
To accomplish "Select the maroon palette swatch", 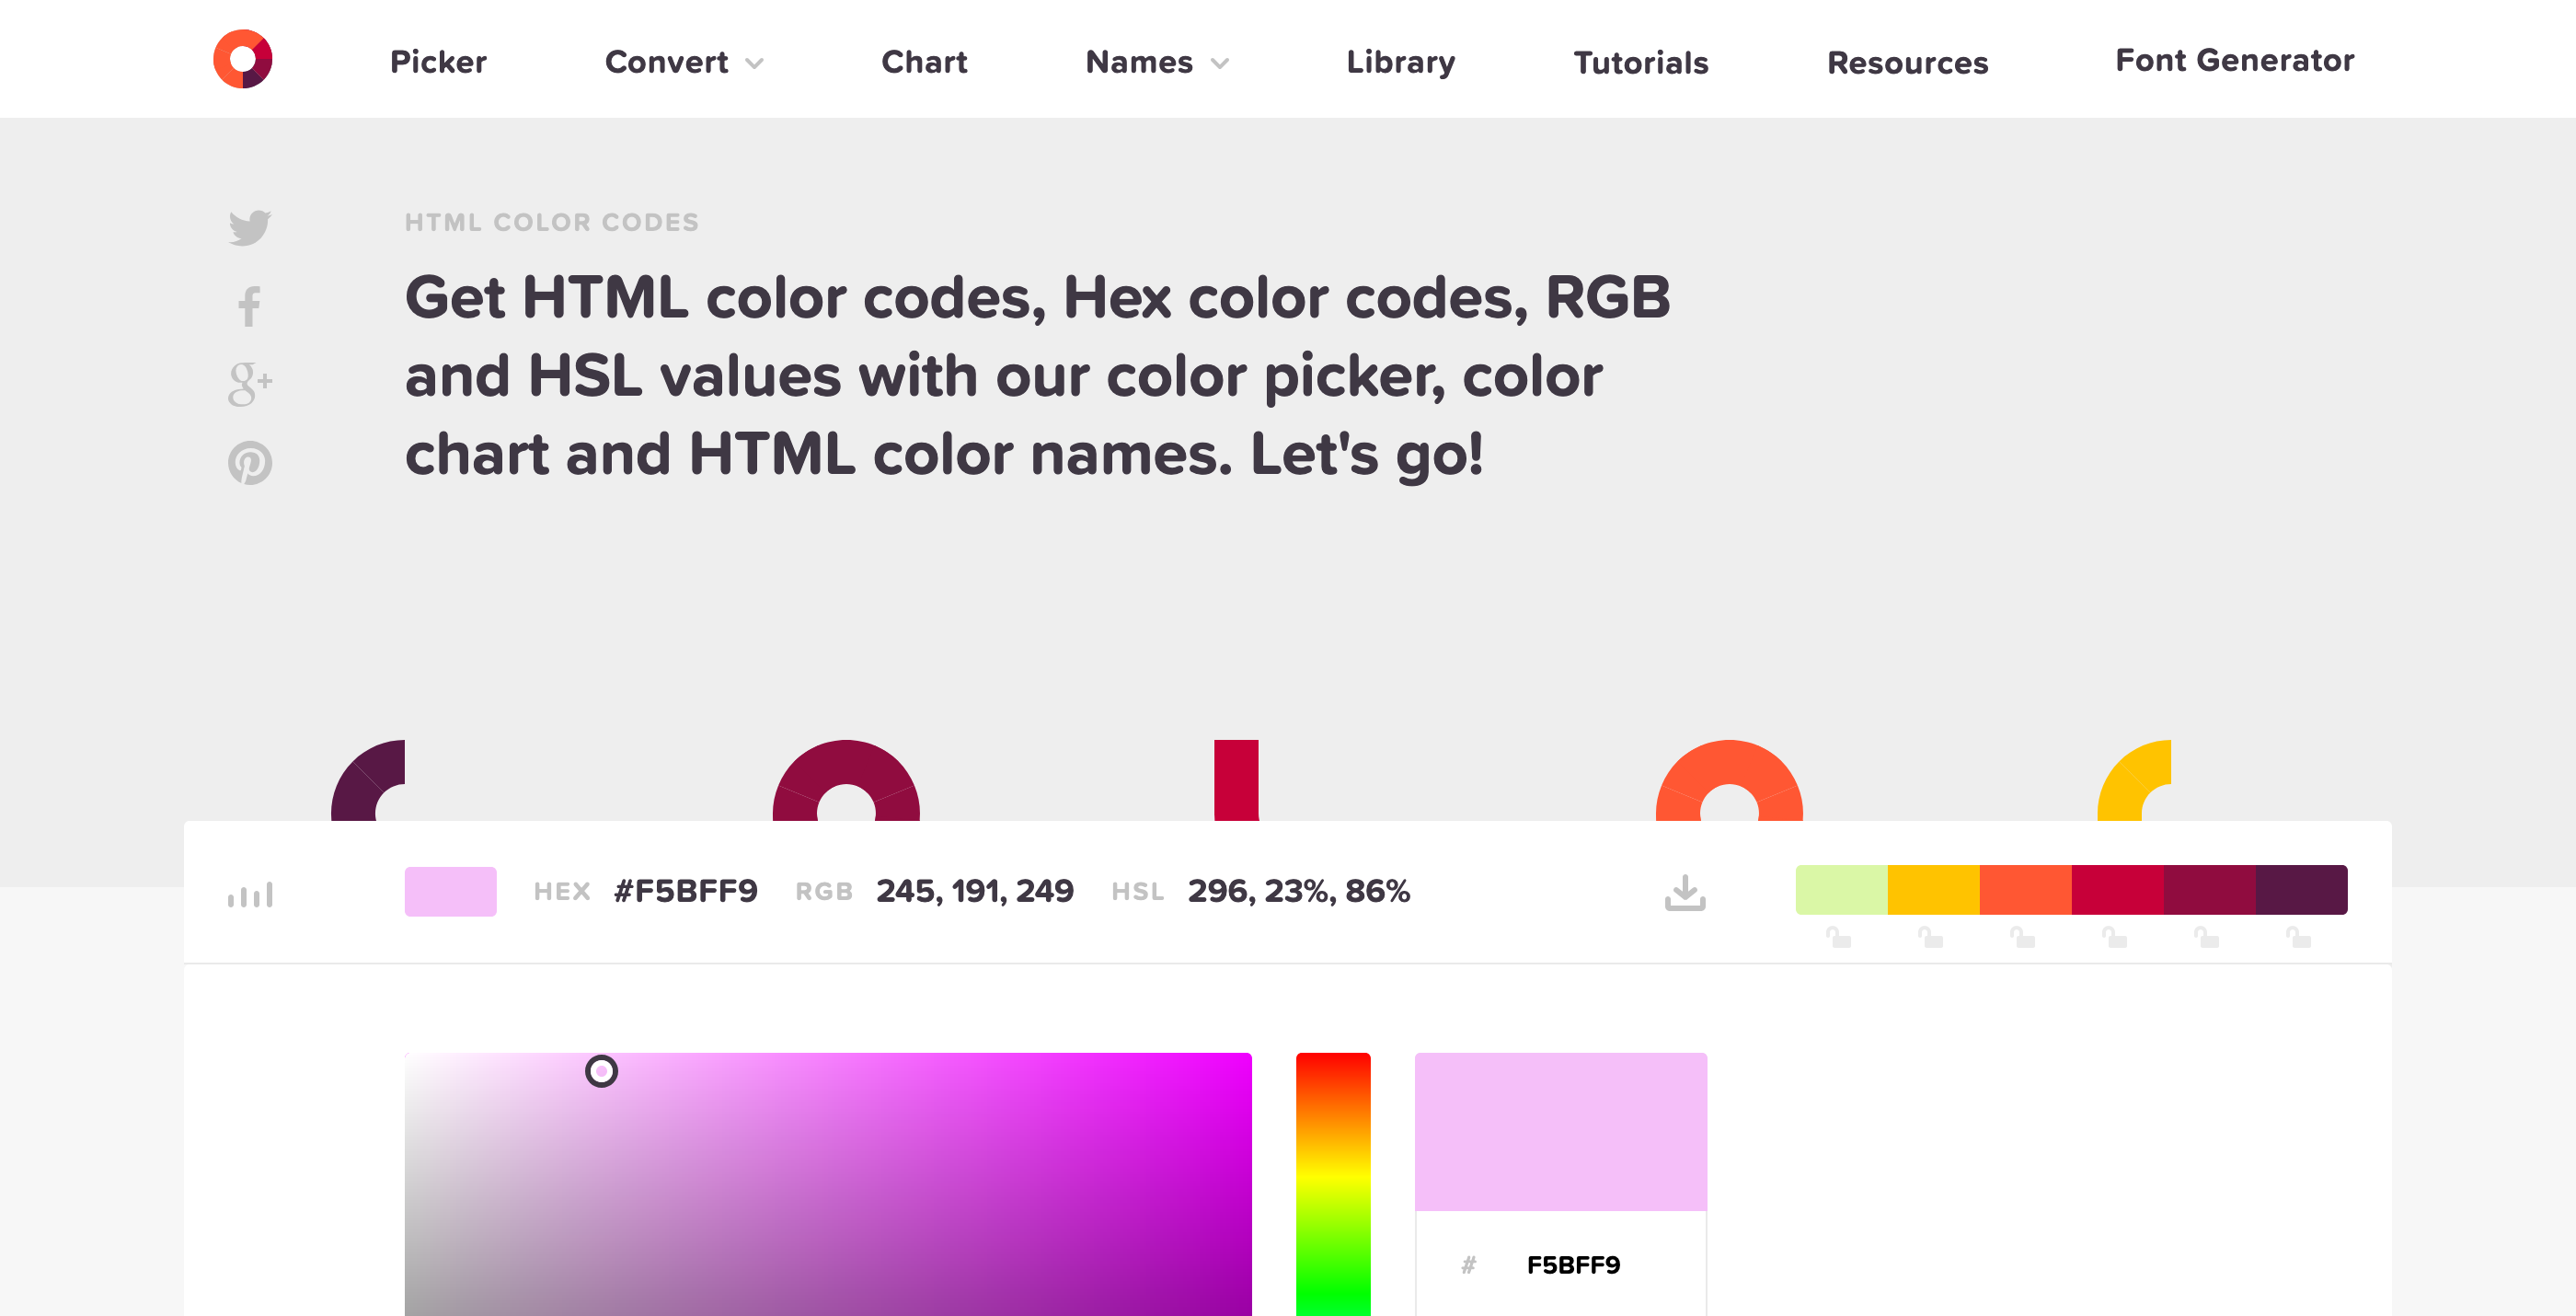I will click(x=2210, y=890).
